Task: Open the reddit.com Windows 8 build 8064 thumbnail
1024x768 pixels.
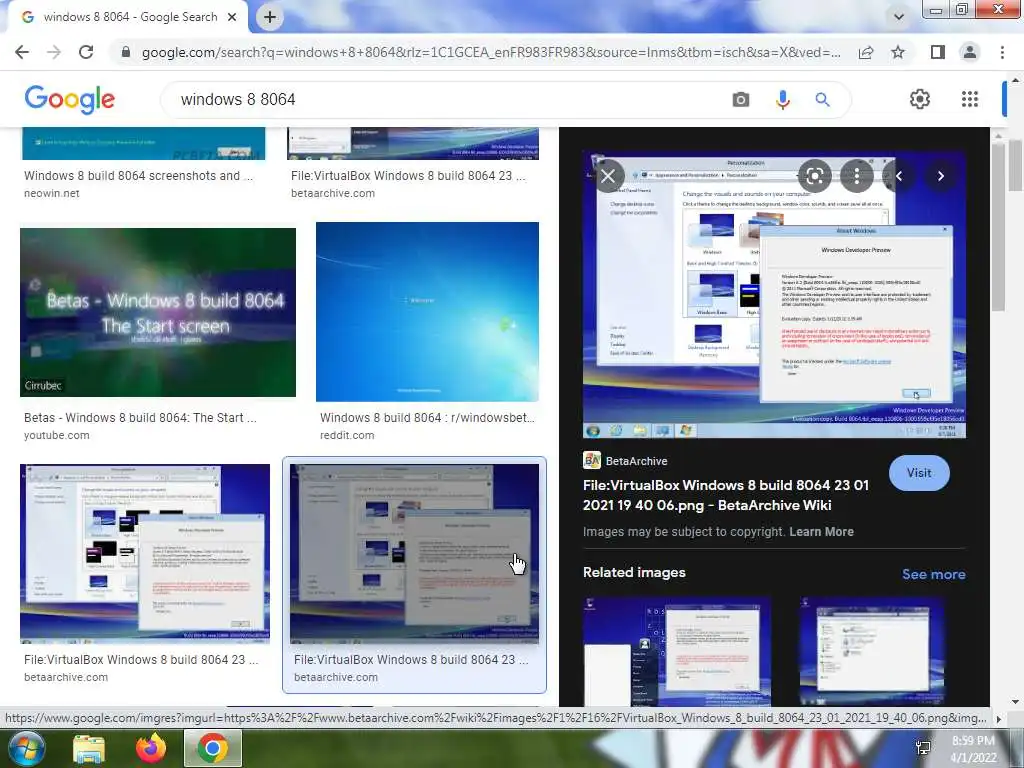Action: (427, 312)
